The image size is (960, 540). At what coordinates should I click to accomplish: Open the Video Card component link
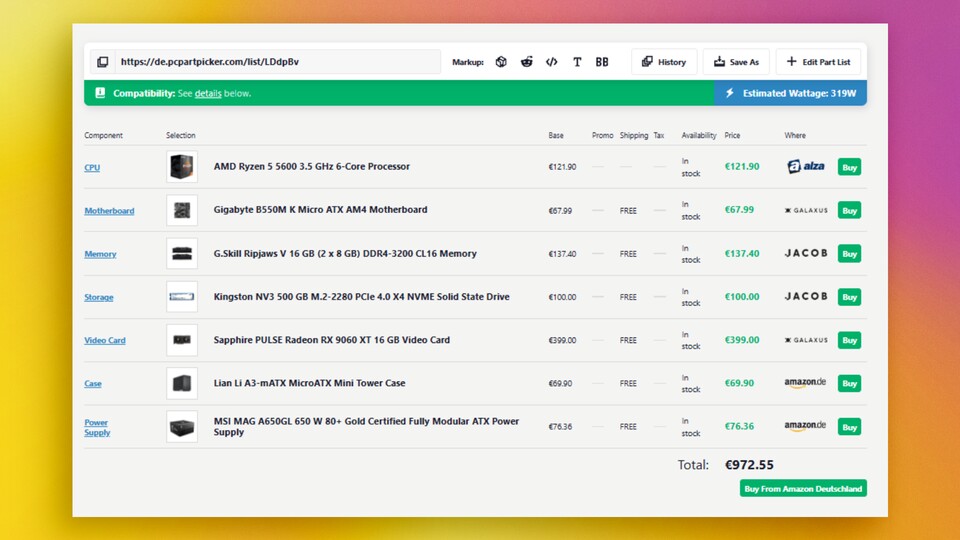105,340
